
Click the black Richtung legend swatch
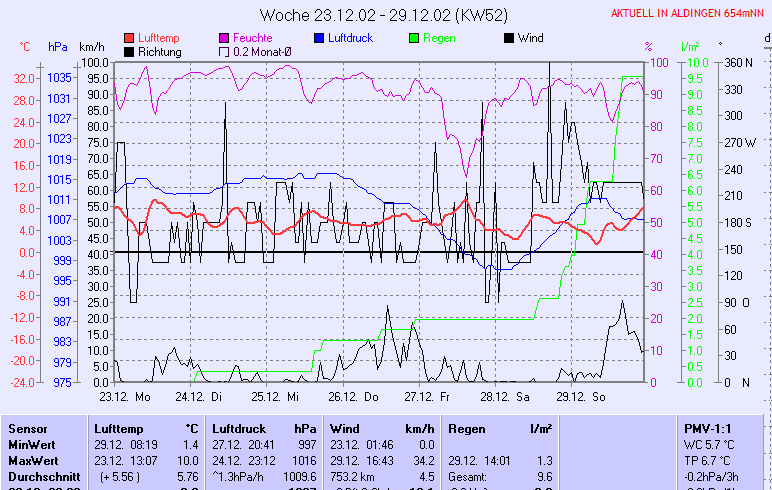[130, 52]
